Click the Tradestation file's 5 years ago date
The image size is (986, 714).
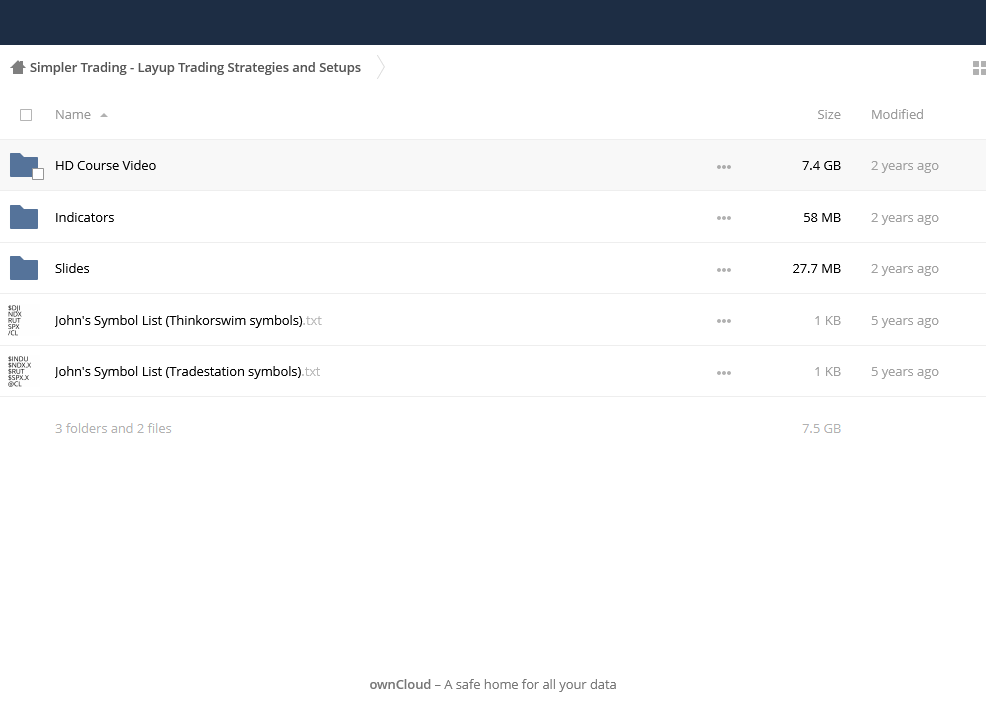coord(904,371)
